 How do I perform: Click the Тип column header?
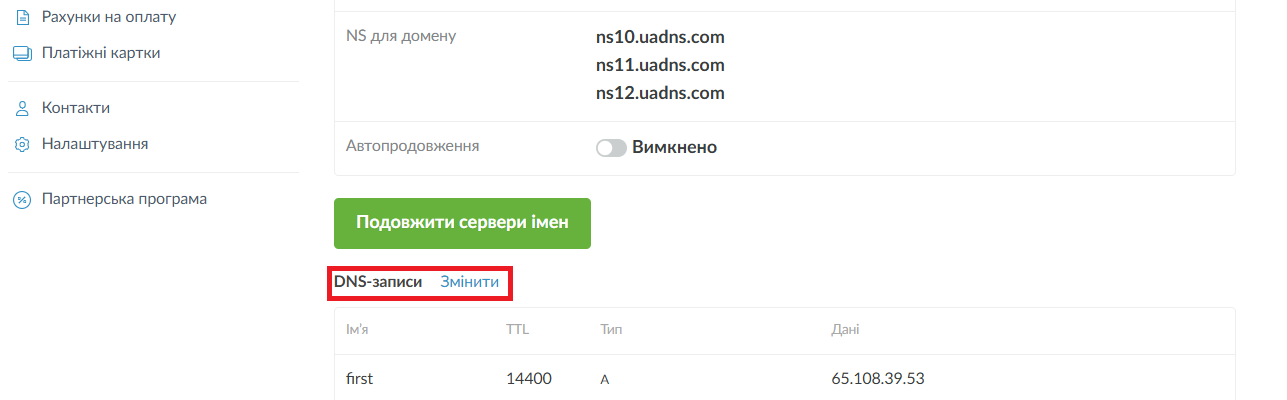click(x=612, y=329)
